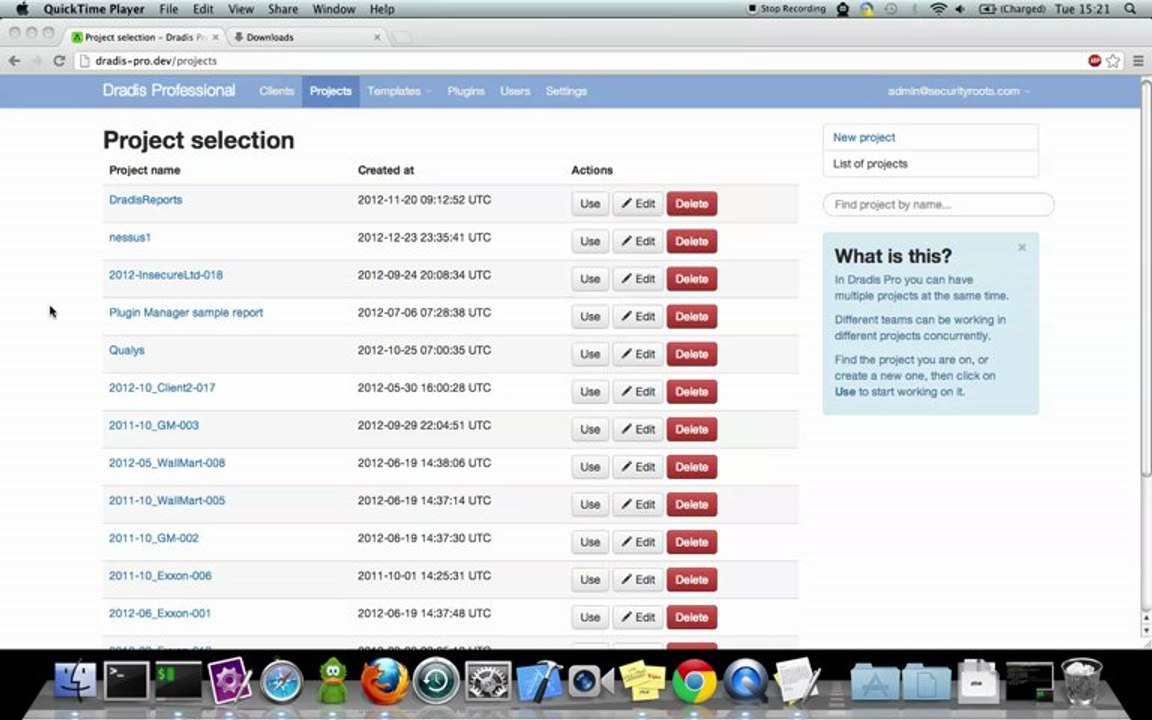Expand admin@securityroots.com user menu
Screen dimensions: 1152x720
click(x=959, y=91)
